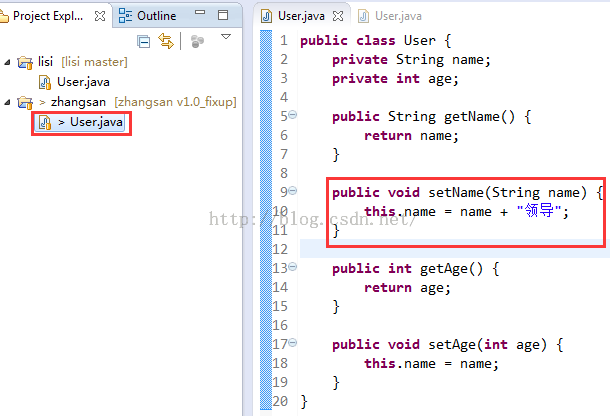
Task: Select the lisi project folder
Action: 46,61
